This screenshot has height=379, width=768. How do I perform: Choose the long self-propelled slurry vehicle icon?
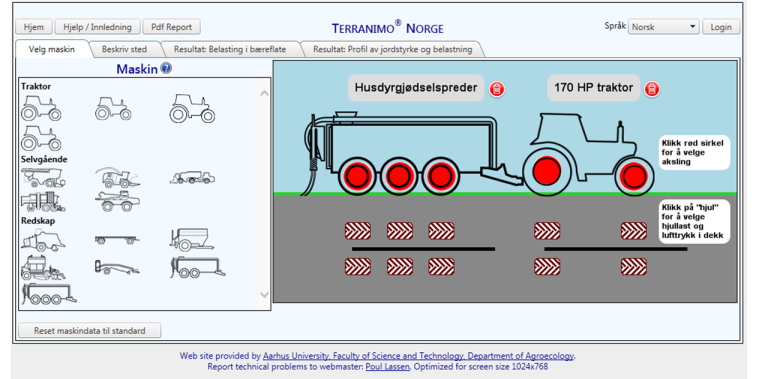click(x=192, y=177)
